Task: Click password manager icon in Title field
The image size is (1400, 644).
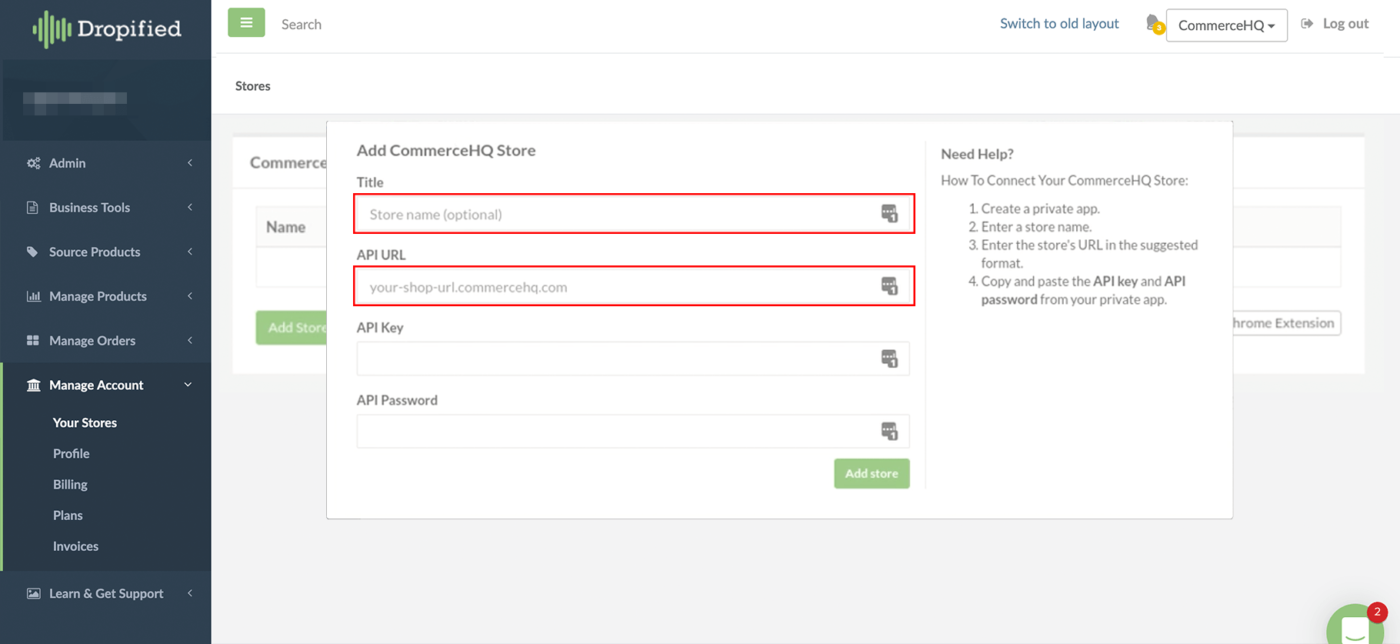Action: 889,214
